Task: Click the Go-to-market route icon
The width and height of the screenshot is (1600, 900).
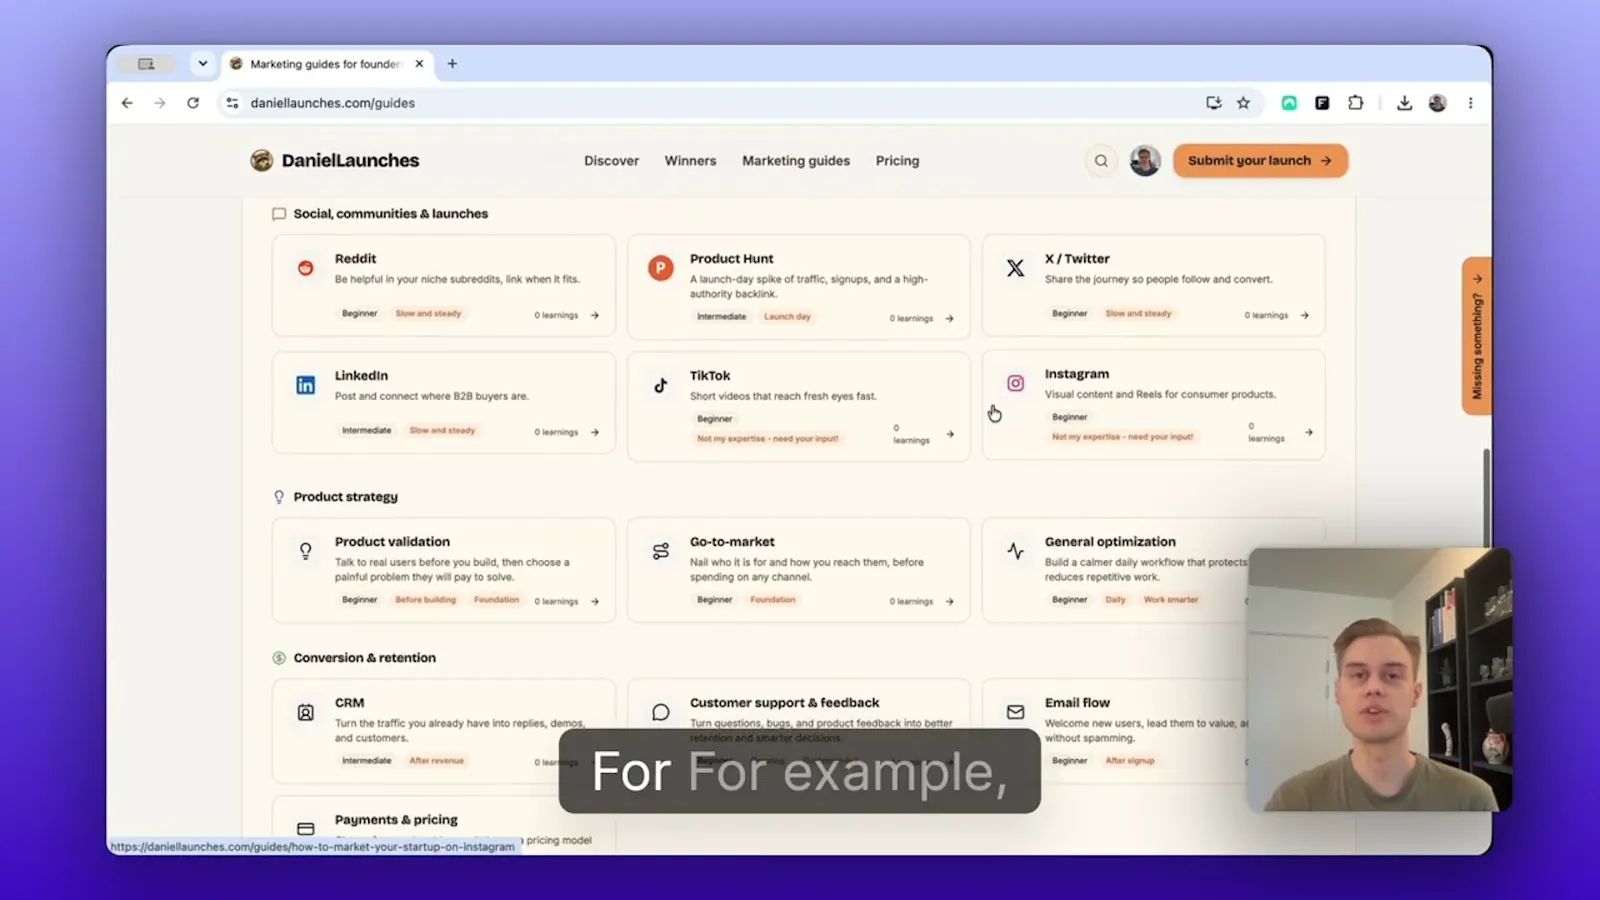Action: (660, 551)
